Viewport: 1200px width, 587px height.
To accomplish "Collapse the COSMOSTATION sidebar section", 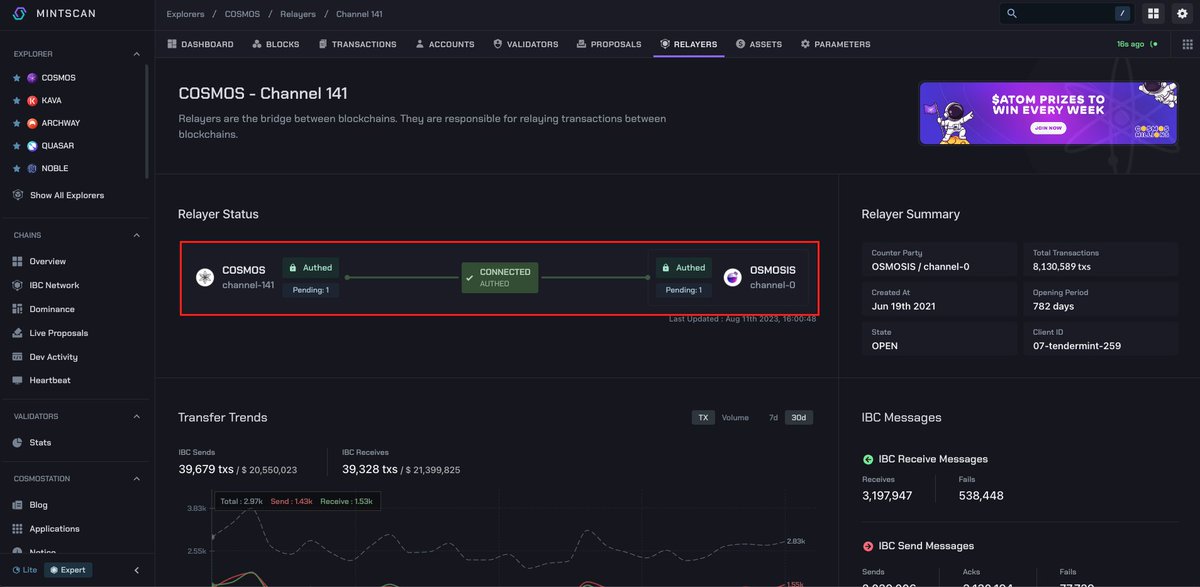I will pos(137,479).
